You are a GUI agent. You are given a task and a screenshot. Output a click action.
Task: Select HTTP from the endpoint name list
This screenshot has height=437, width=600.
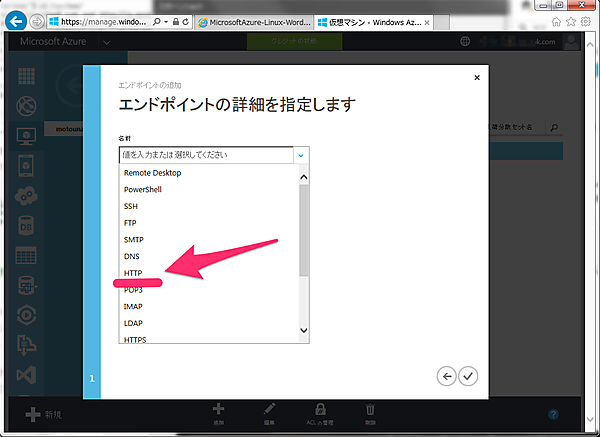(x=132, y=273)
